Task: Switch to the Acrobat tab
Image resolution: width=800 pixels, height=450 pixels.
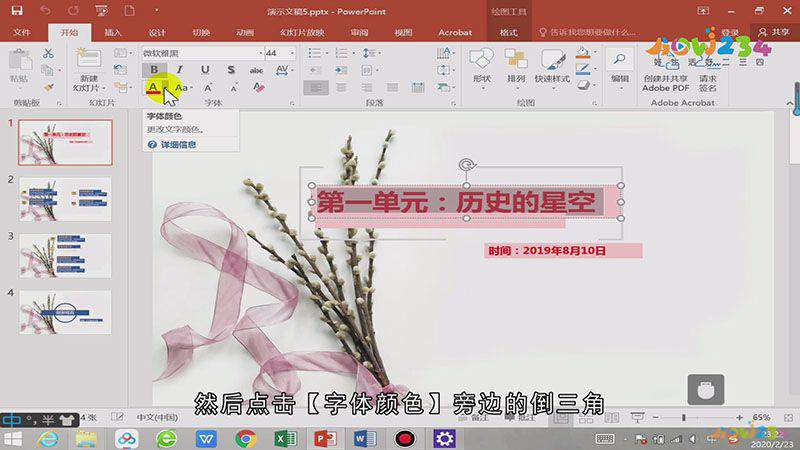Action: (455, 32)
